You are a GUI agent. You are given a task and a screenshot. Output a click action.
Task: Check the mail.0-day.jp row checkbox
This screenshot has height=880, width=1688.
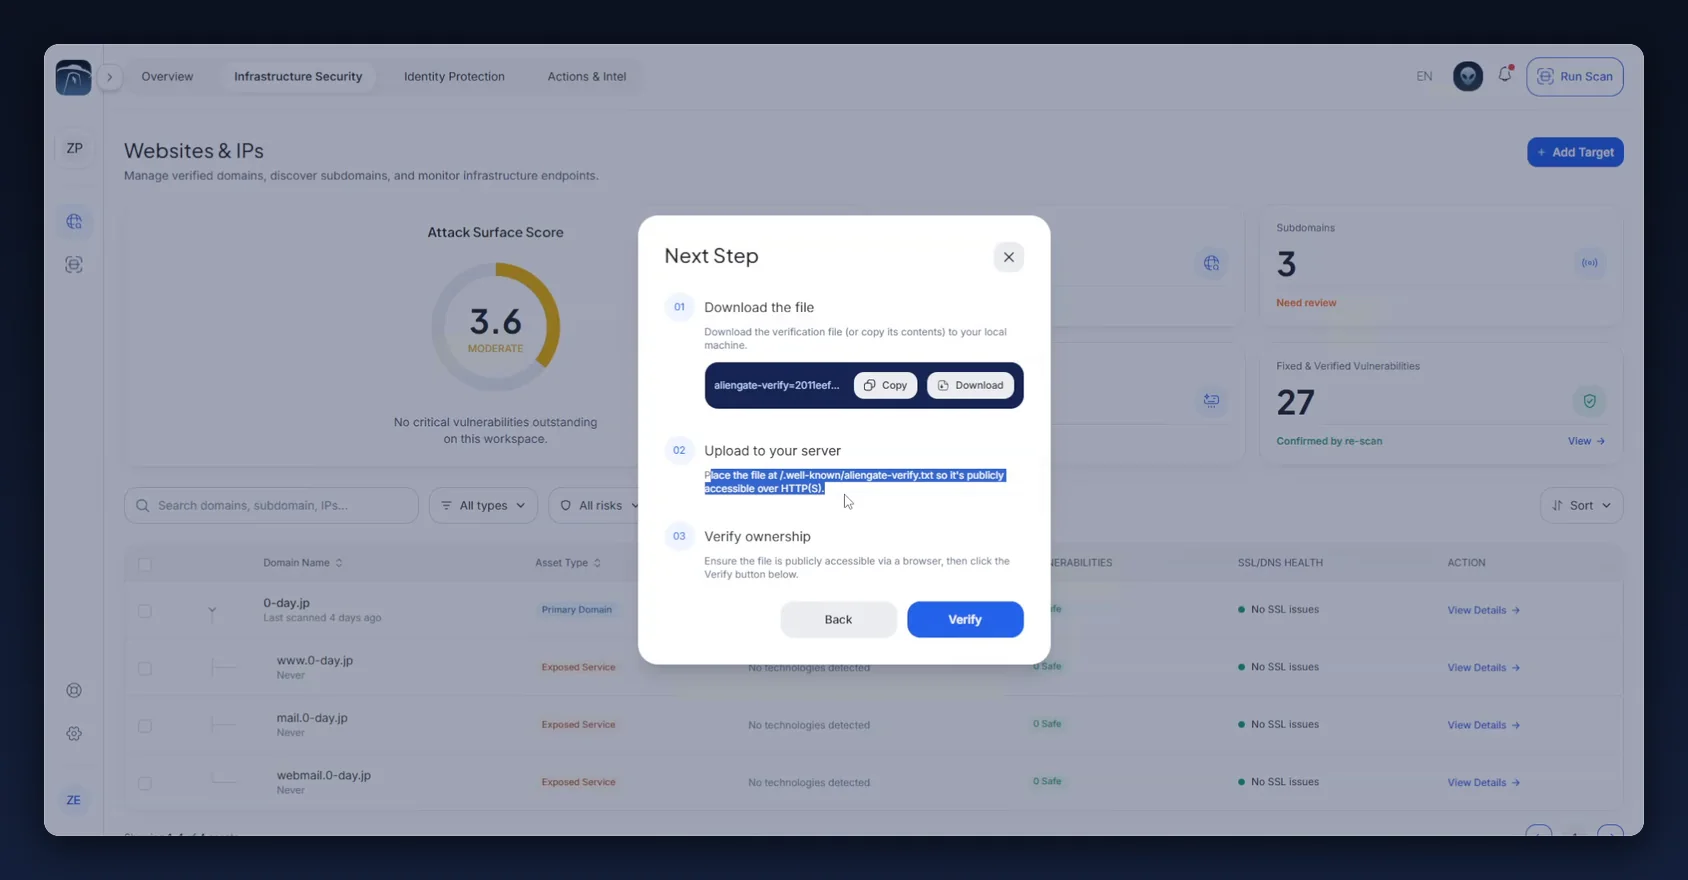click(x=145, y=725)
